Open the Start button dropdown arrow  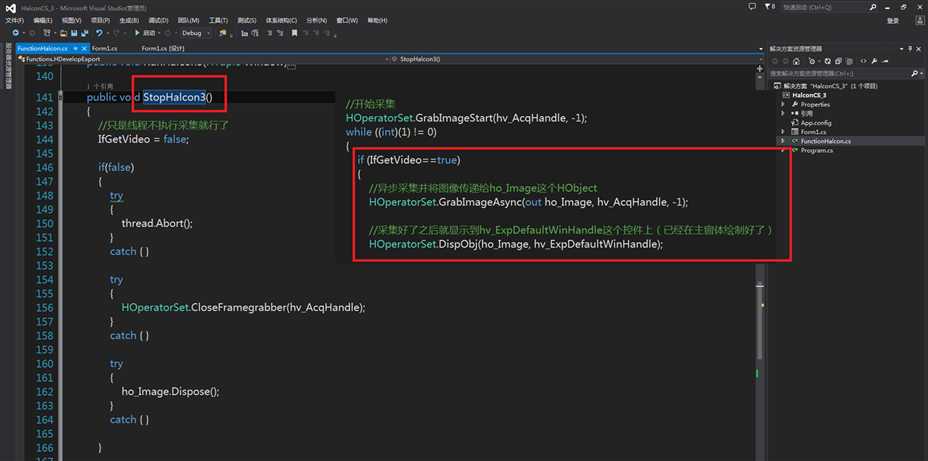(159, 33)
